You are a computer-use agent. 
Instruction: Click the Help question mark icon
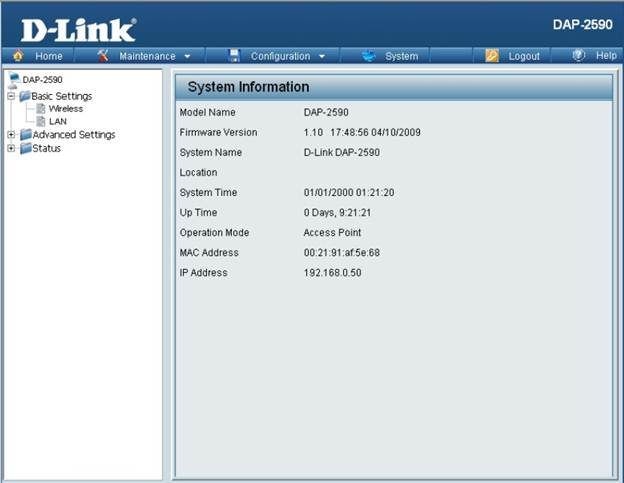(x=578, y=55)
